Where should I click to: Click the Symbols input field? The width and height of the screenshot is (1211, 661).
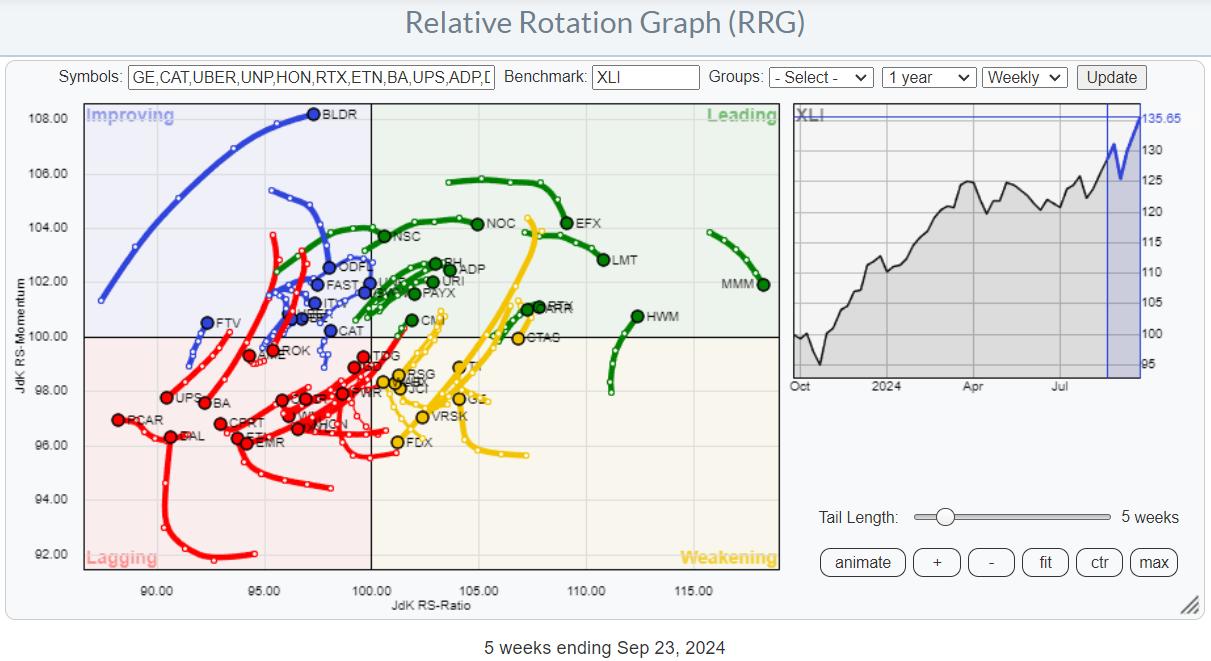click(311, 78)
